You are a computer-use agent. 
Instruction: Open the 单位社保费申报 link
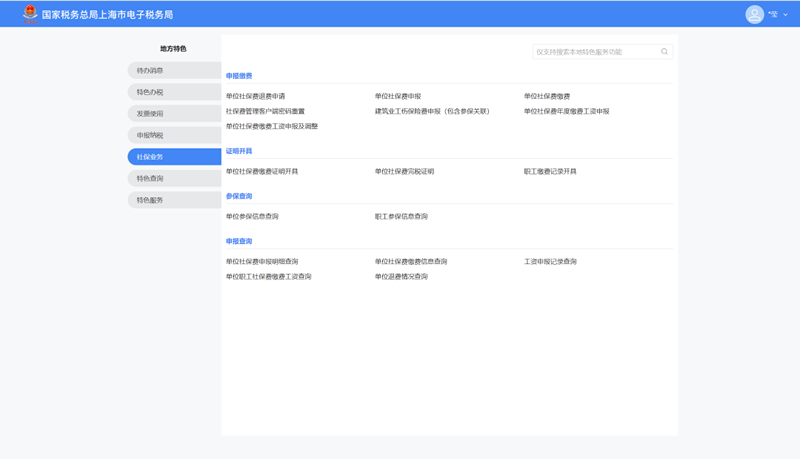pyautogui.click(x=398, y=97)
